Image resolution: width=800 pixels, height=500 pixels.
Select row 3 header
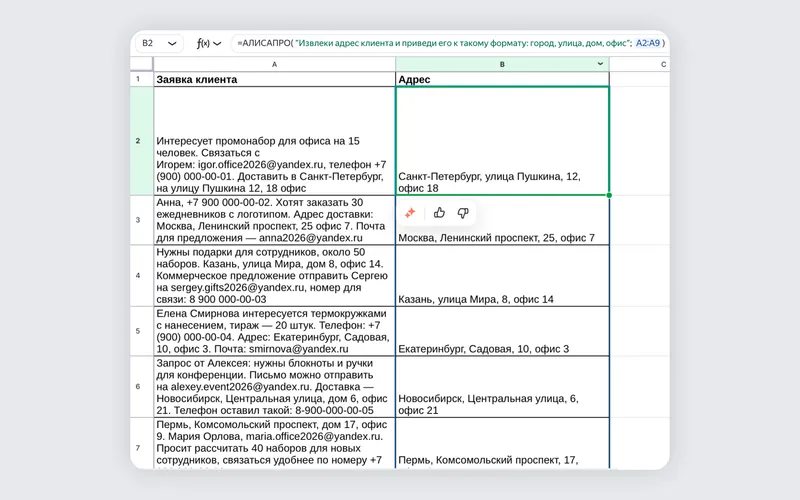[x=142, y=220]
